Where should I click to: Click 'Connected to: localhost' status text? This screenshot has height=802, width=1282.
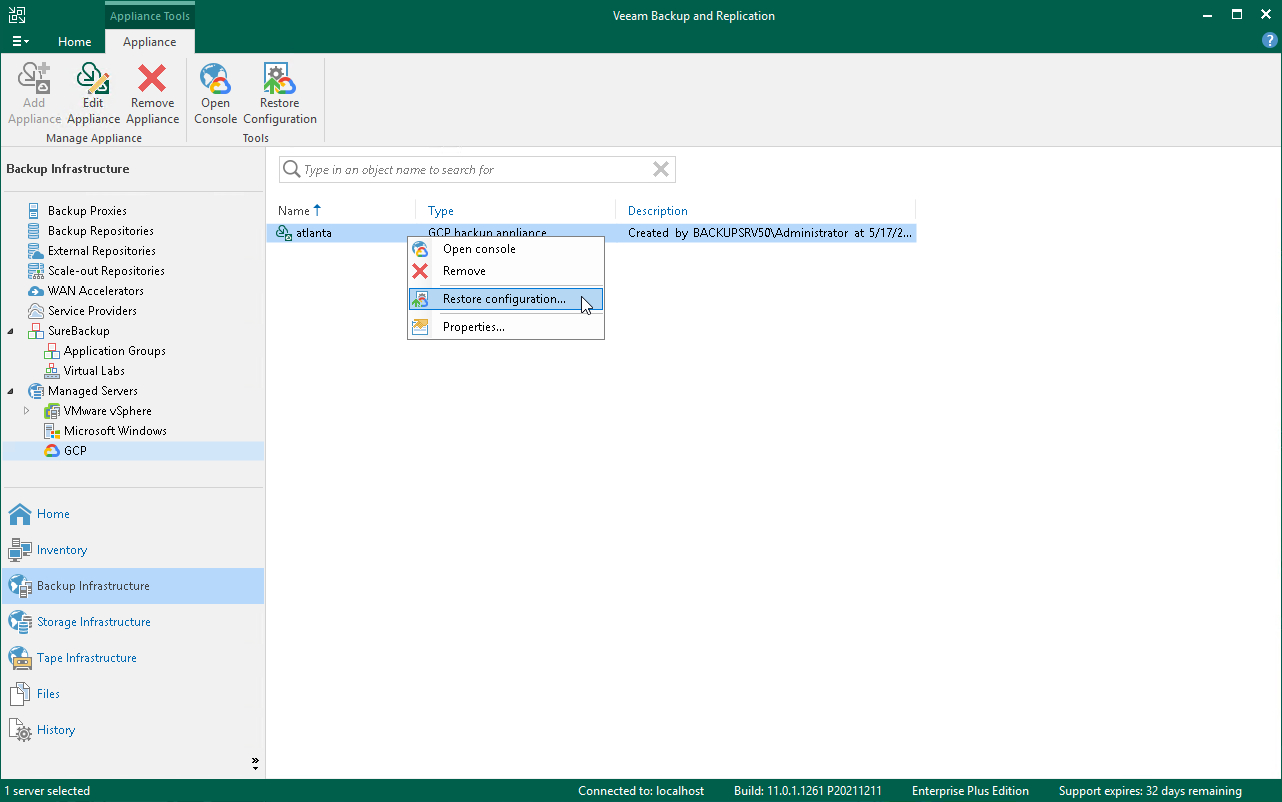point(641,791)
